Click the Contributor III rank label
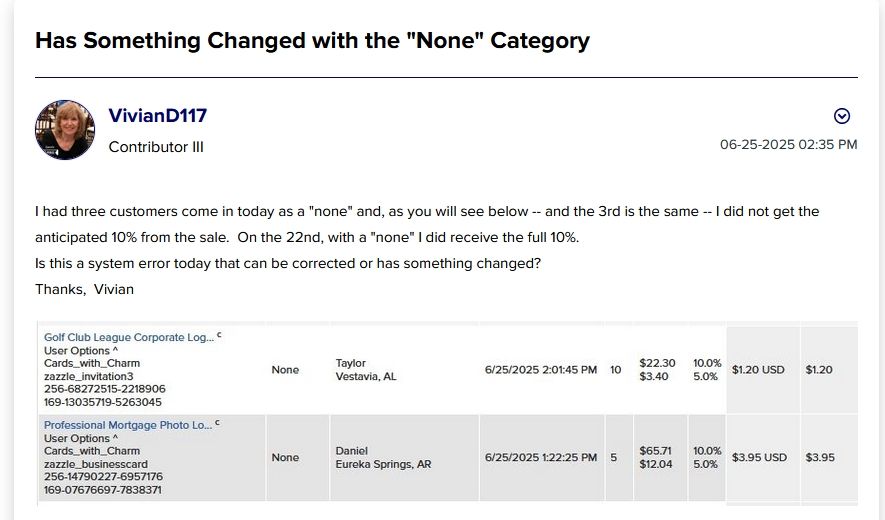The width and height of the screenshot is (885, 520). point(156,147)
